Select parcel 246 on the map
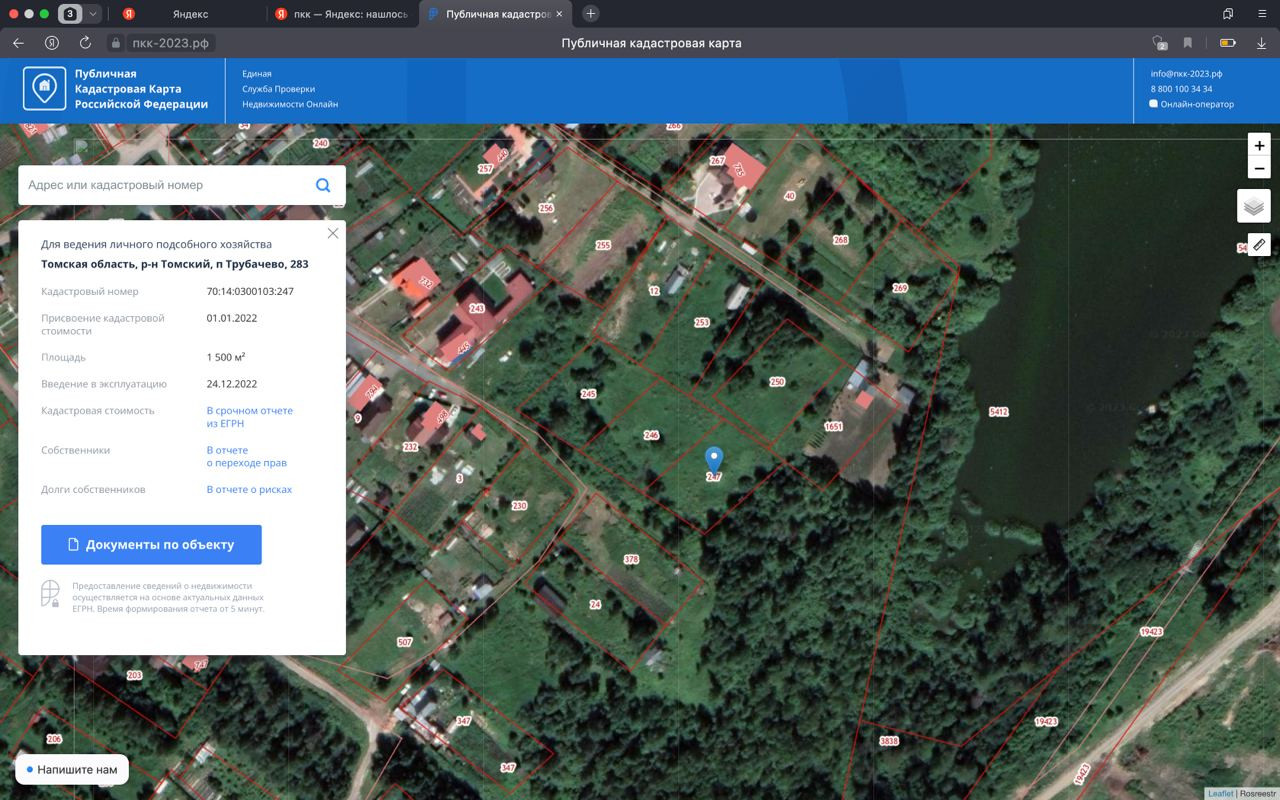The width and height of the screenshot is (1280, 800). point(651,435)
